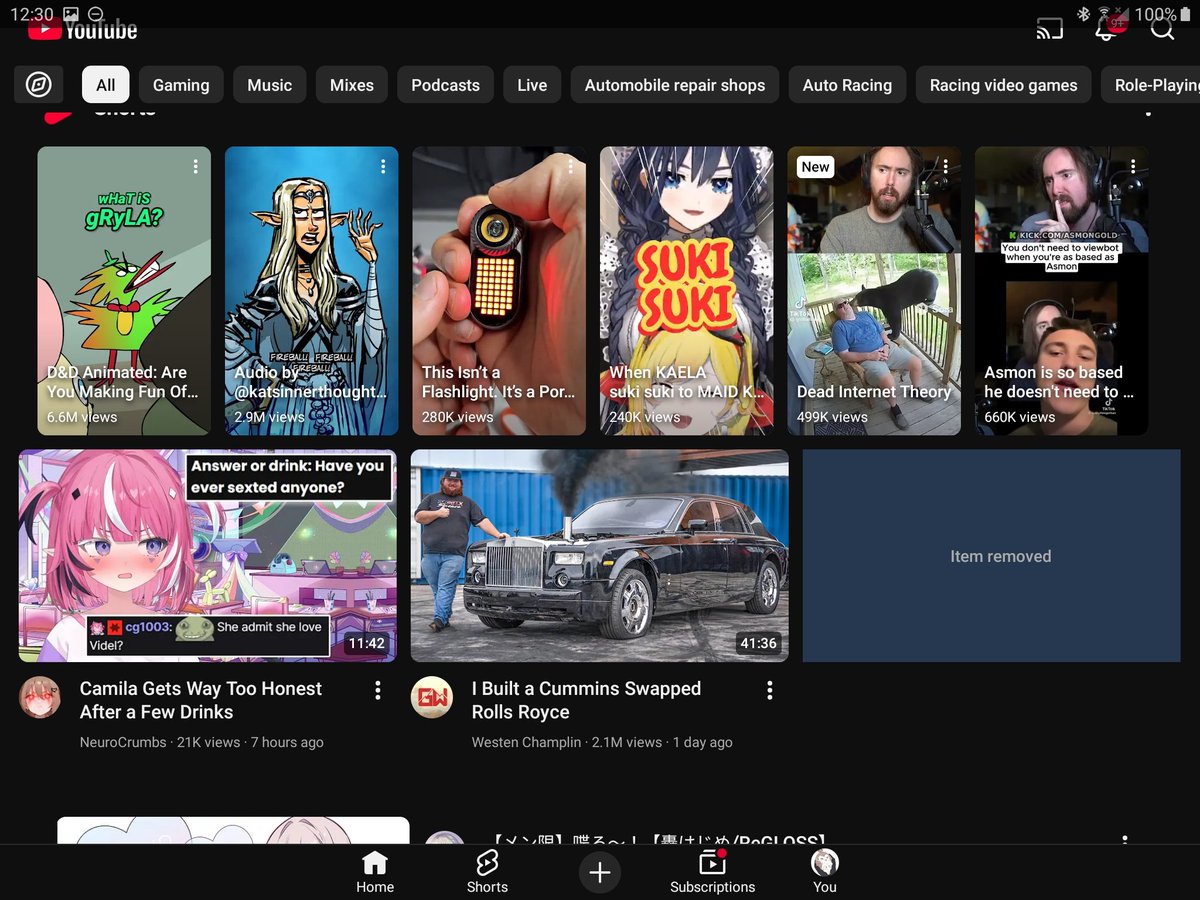This screenshot has width=1200, height=900.
Task: Open Westen Champlin channel avatar
Action: point(432,697)
